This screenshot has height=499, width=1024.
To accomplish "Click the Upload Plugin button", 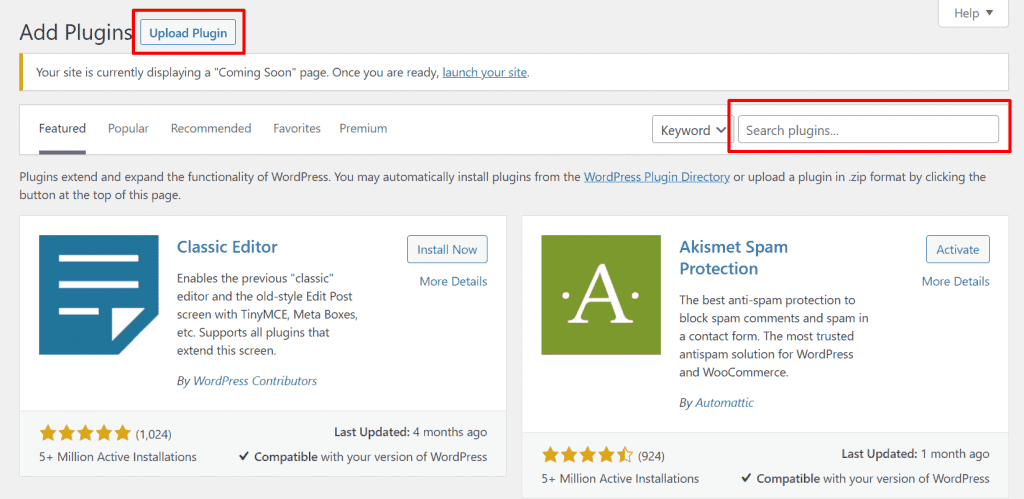I will coord(188,33).
